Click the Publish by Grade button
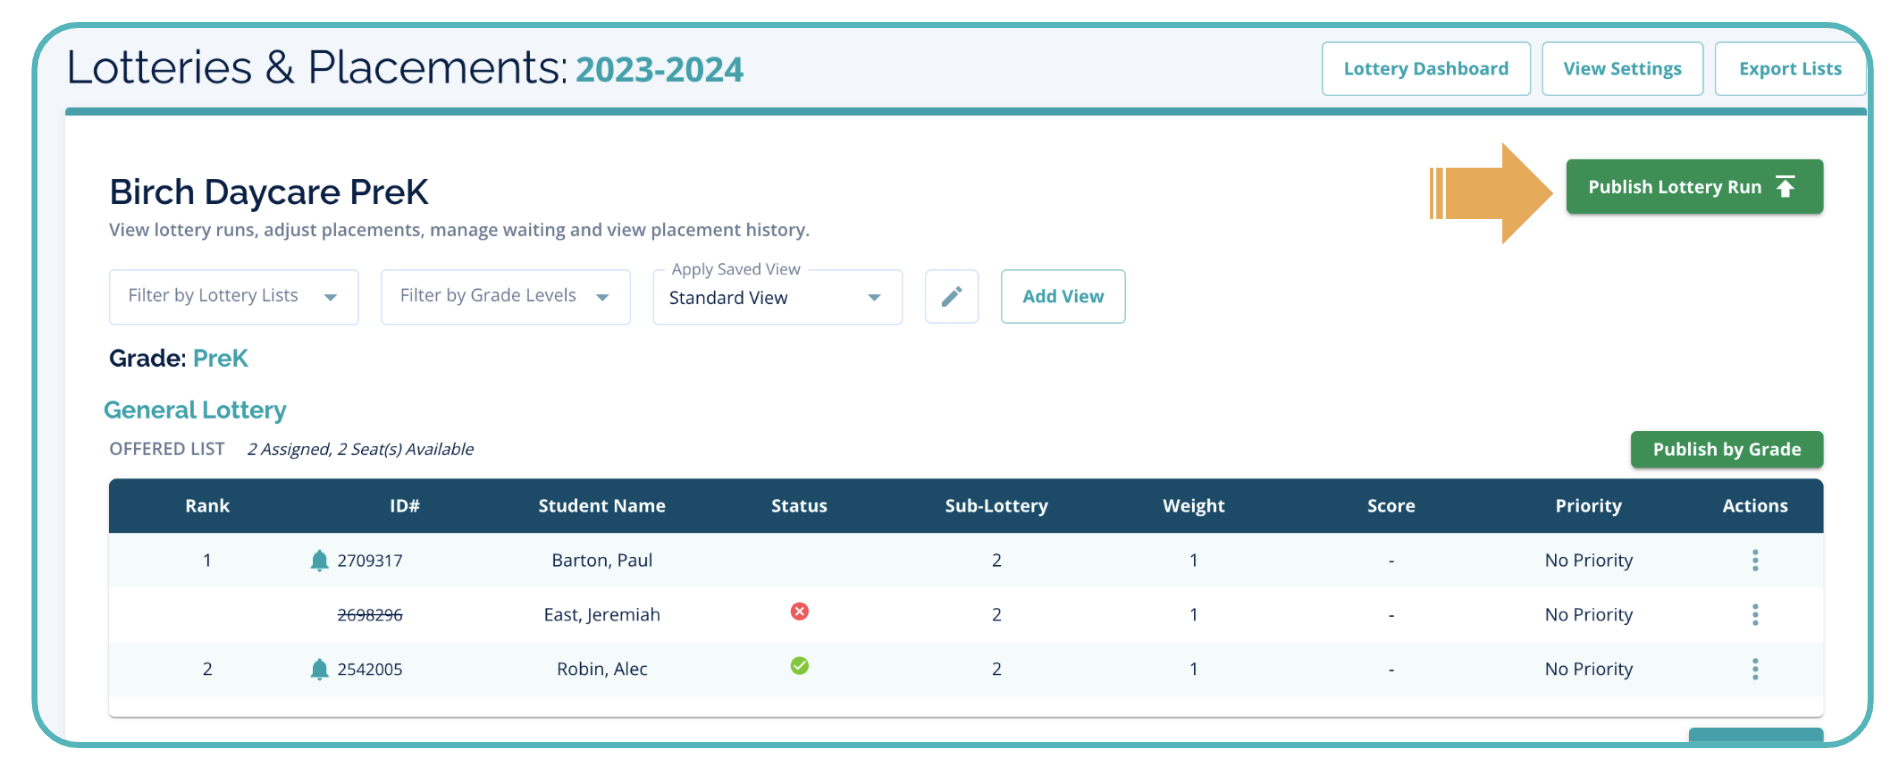 click(1726, 450)
